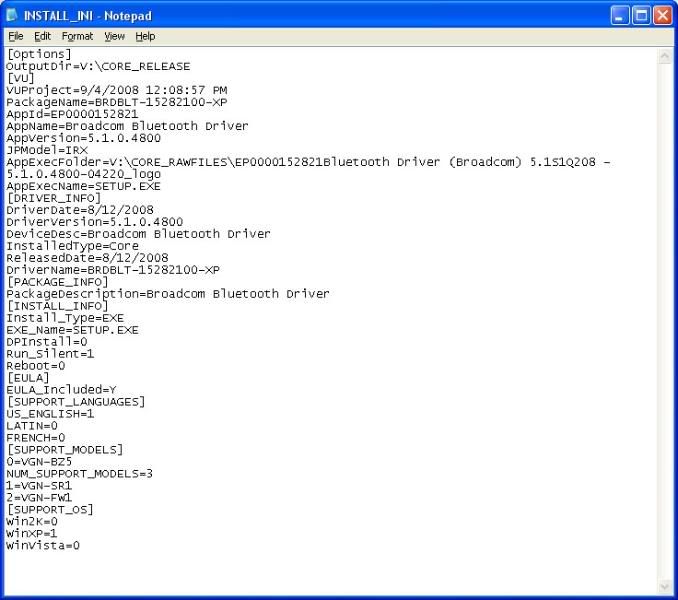This screenshot has height=600, width=678.
Task: Open the View menu
Action: coord(115,36)
